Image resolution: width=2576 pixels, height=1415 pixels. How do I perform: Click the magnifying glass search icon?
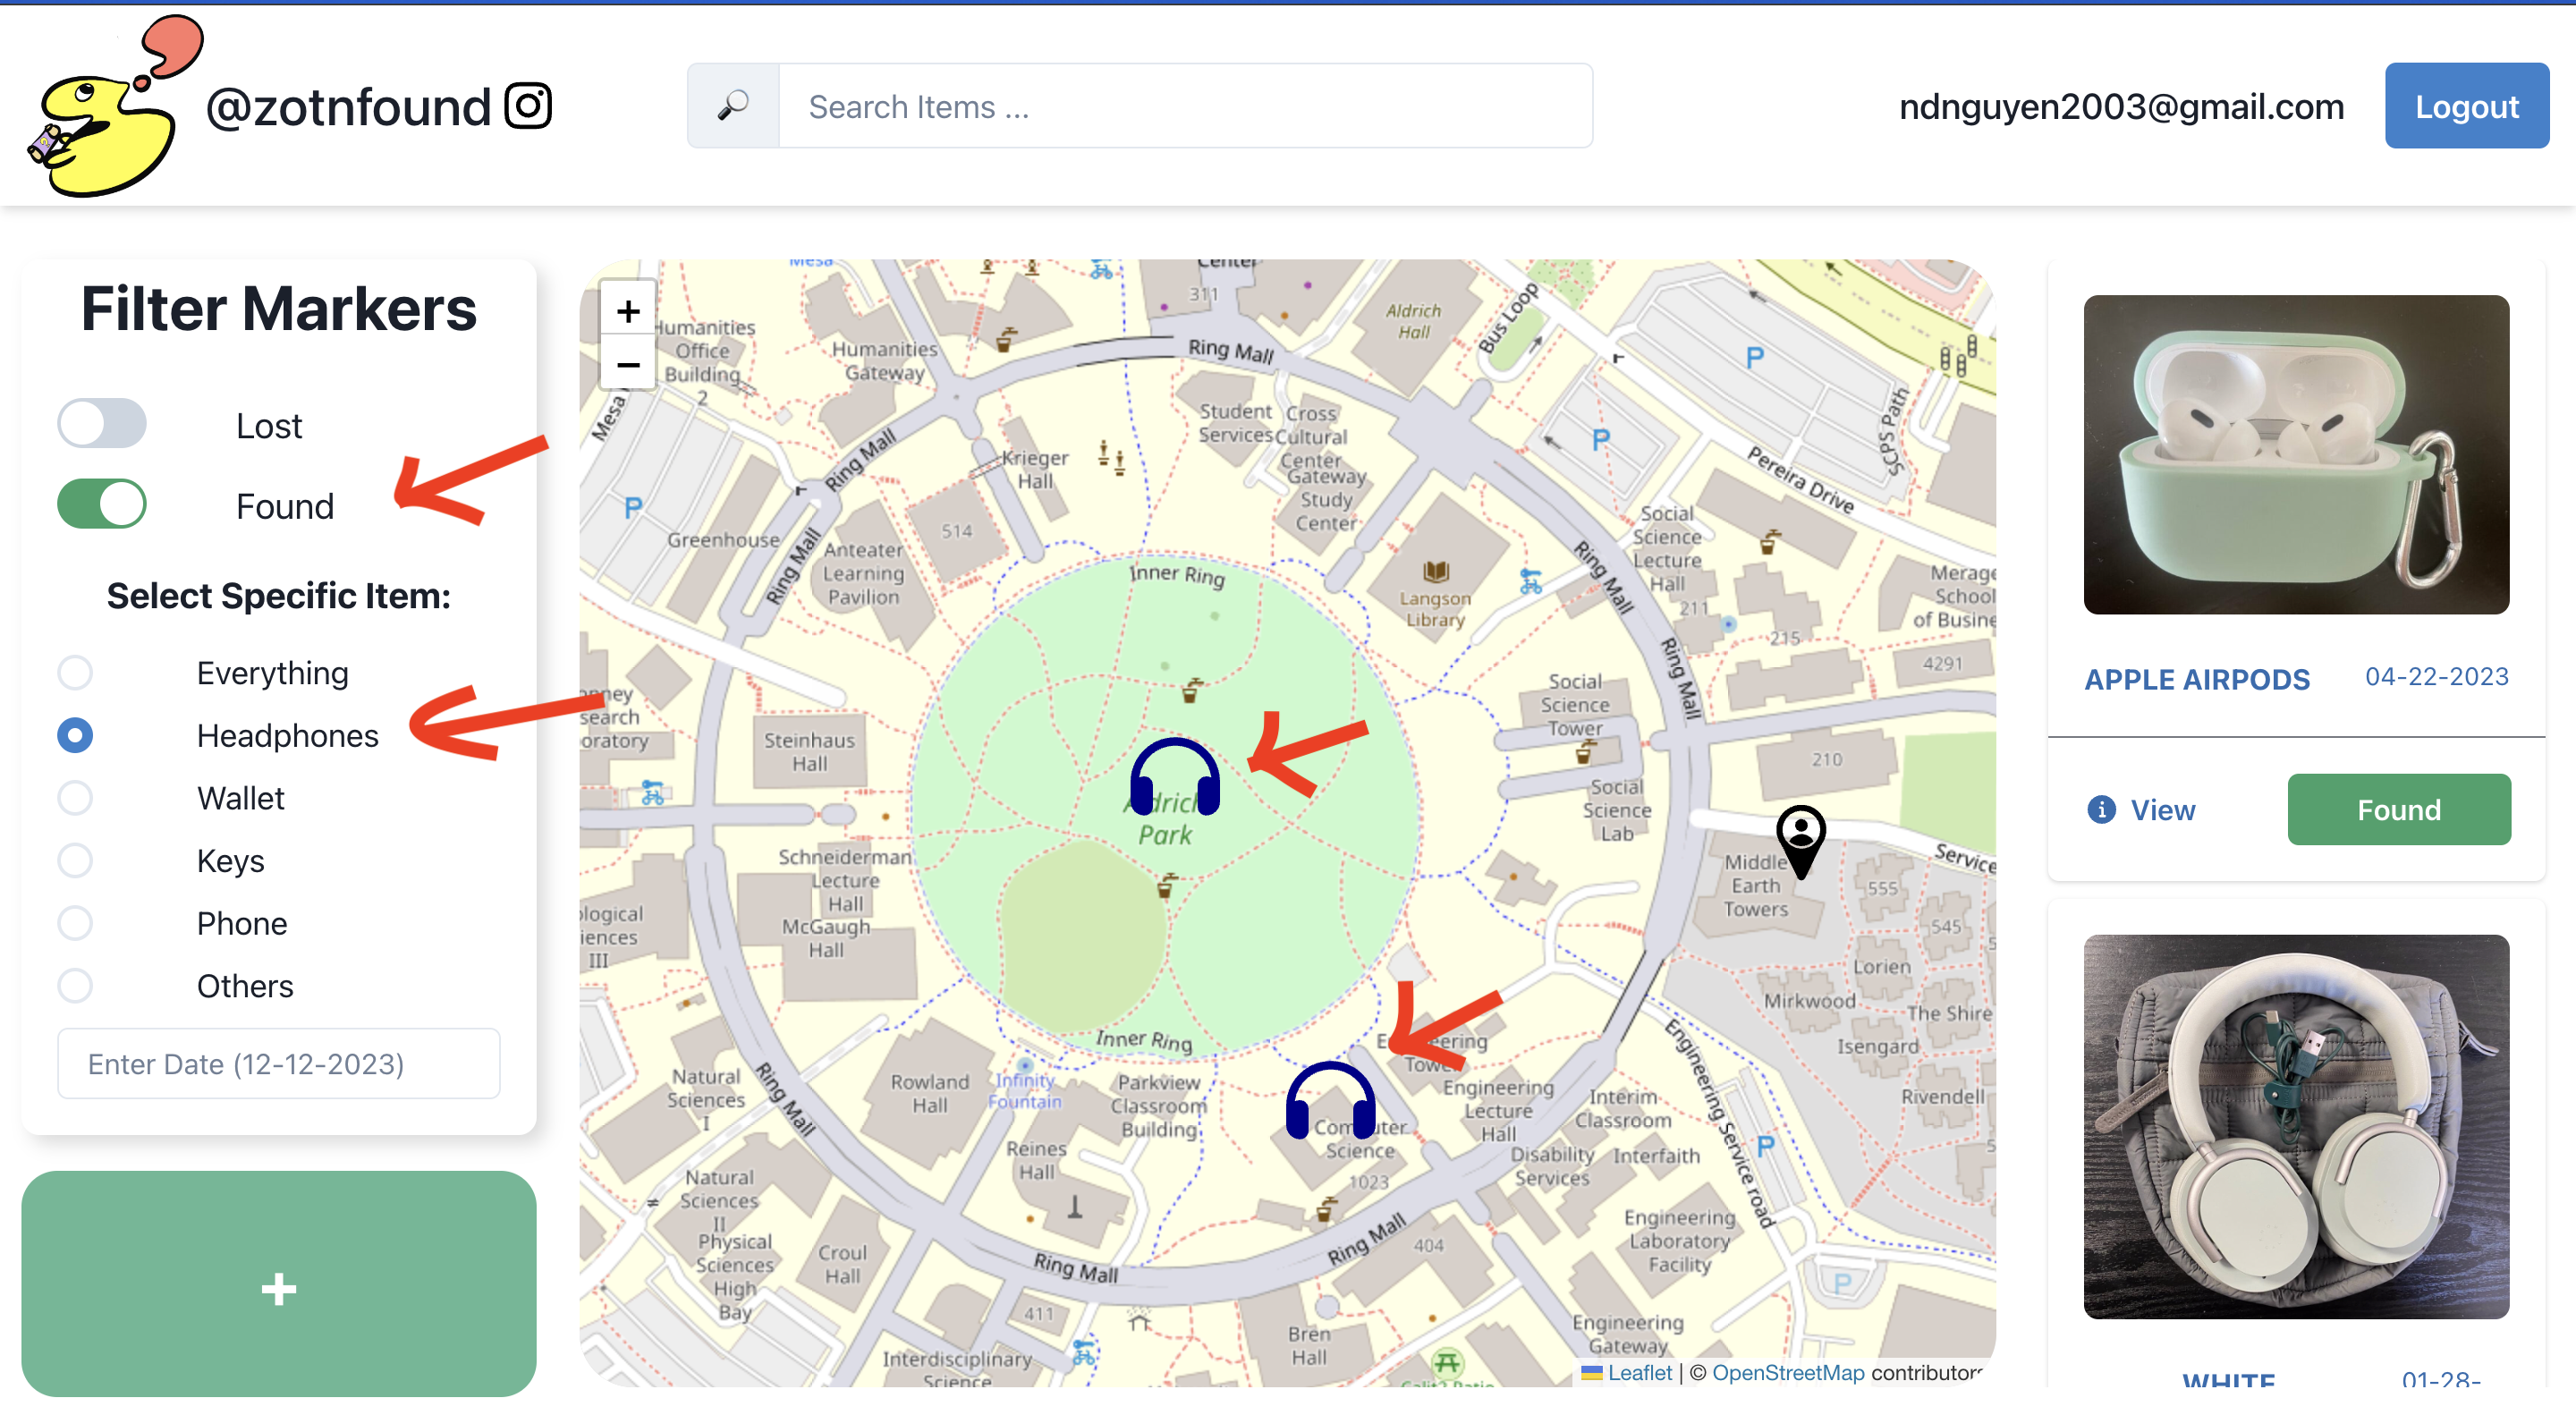[733, 106]
